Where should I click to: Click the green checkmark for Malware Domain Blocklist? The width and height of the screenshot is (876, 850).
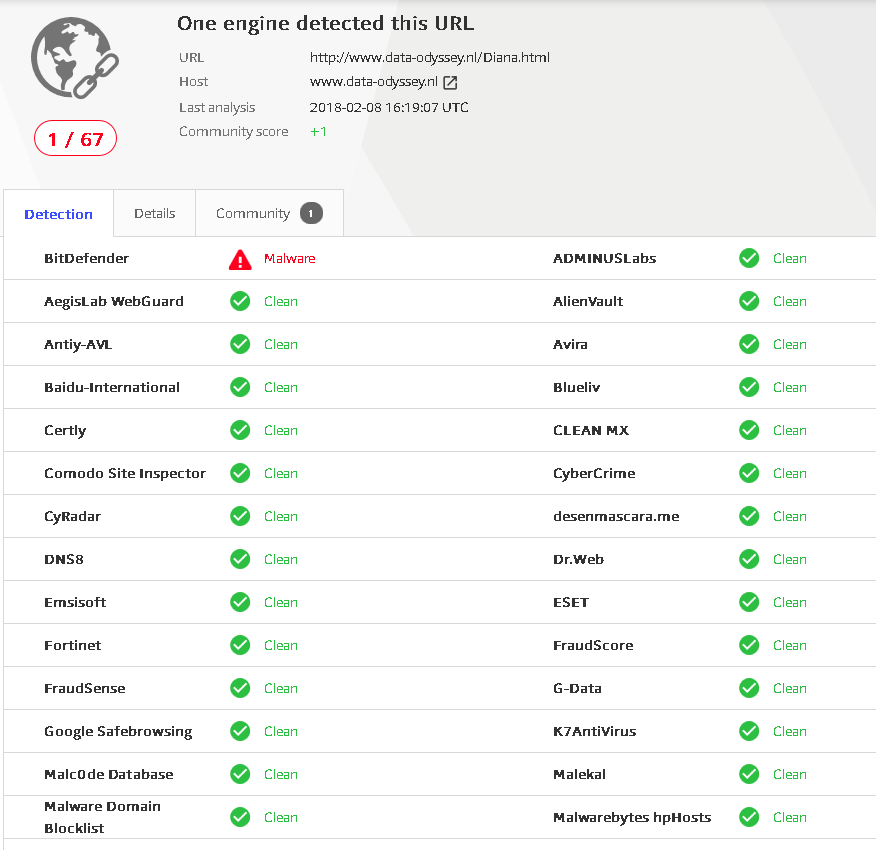click(240, 818)
